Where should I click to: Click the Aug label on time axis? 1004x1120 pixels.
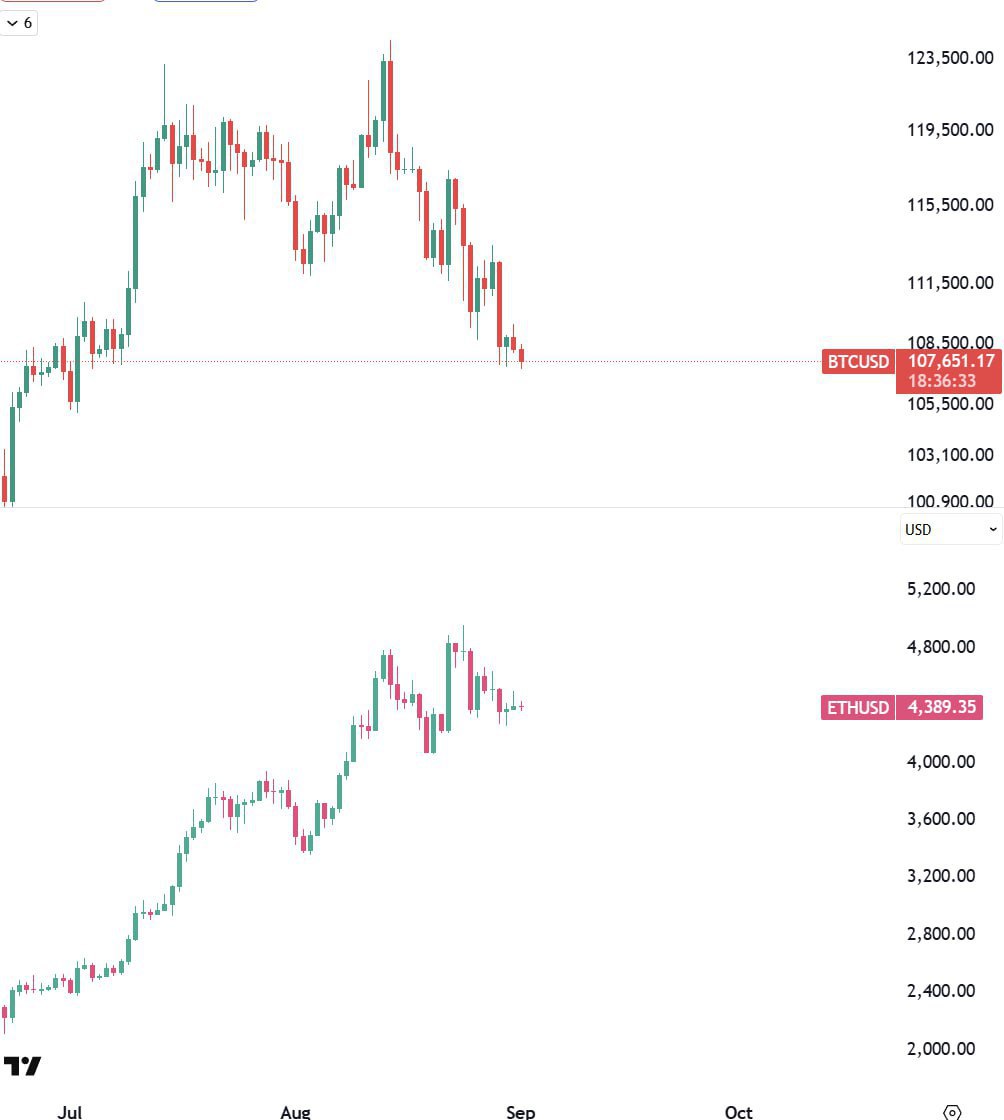click(295, 1112)
